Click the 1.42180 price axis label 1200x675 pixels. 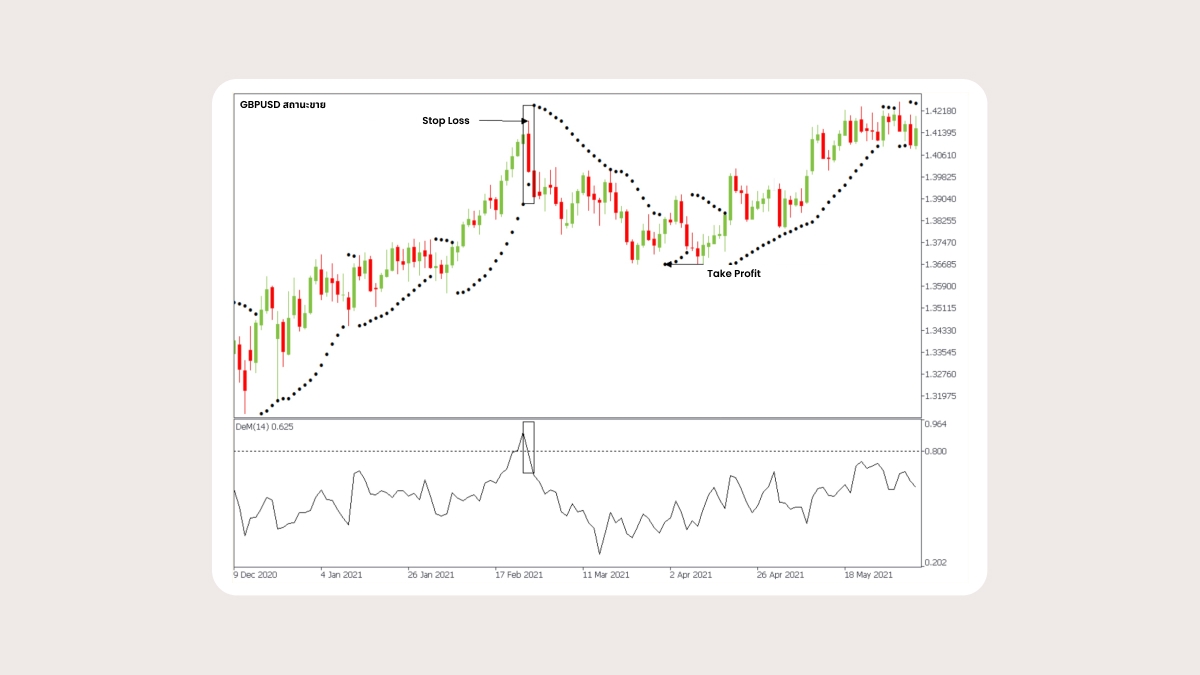pos(942,111)
